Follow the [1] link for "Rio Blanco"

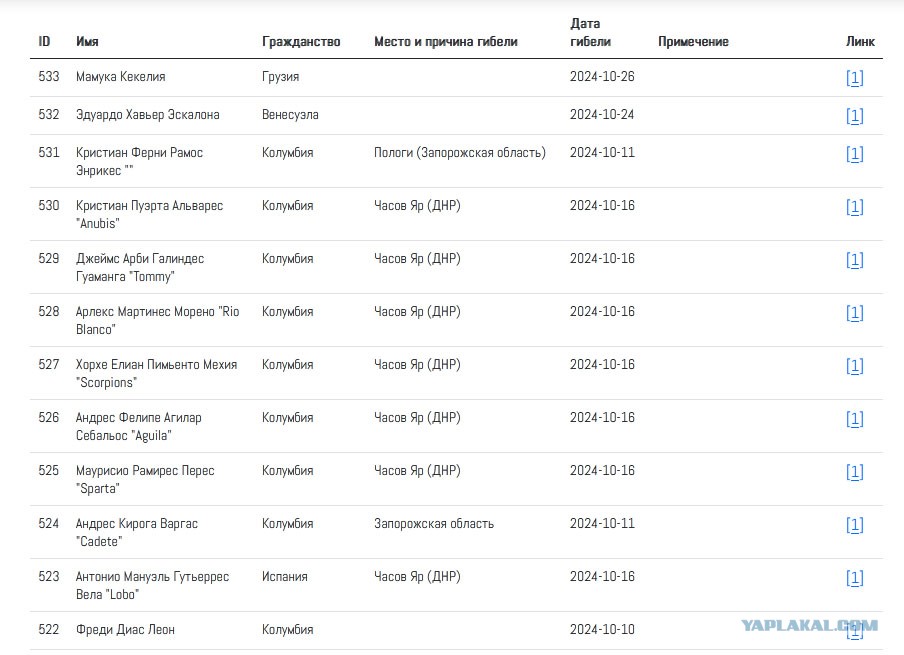coord(854,313)
